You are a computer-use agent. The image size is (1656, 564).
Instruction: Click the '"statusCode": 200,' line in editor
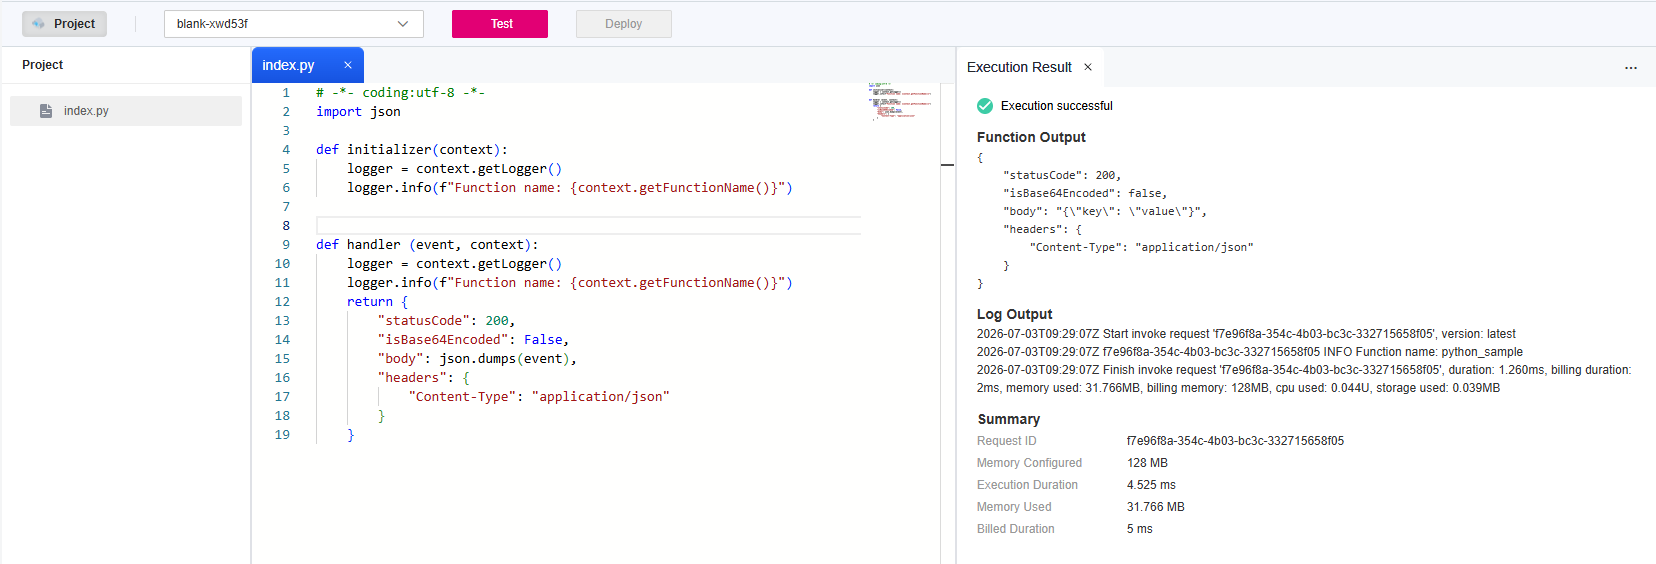coord(446,321)
